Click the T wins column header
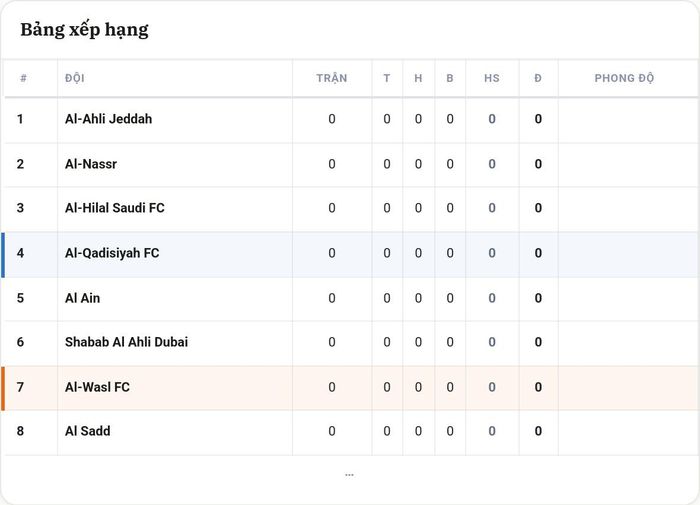Viewport: 700px width, 505px height. [x=387, y=78]
